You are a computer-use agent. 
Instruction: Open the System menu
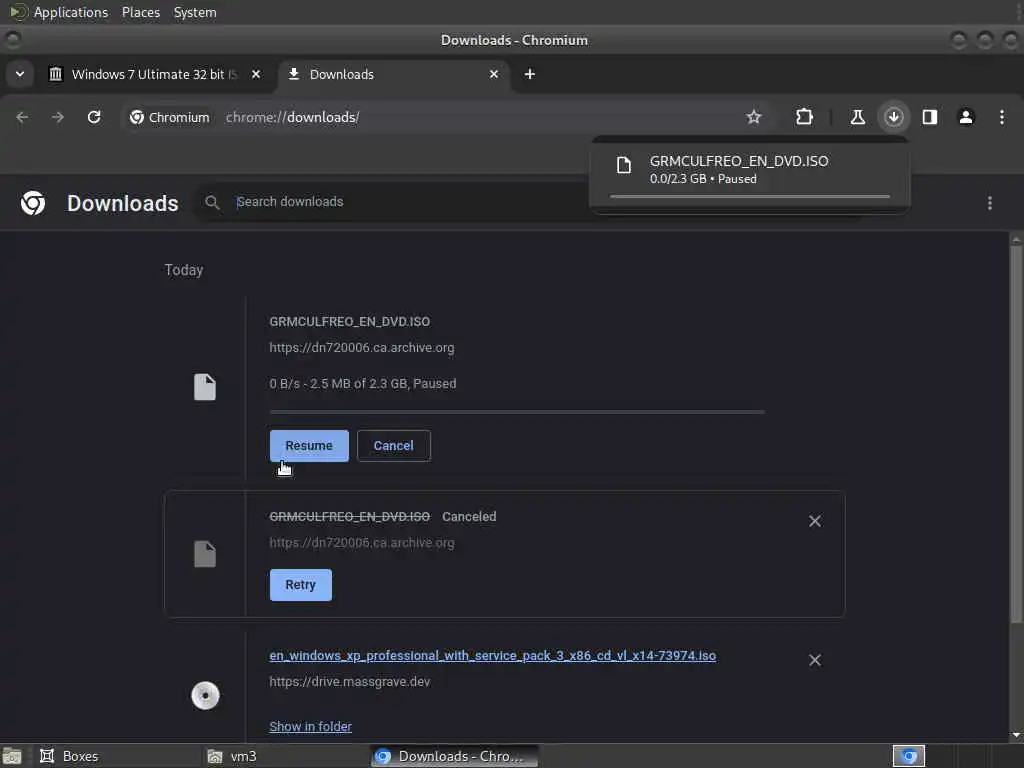click(x=195, y=12)
